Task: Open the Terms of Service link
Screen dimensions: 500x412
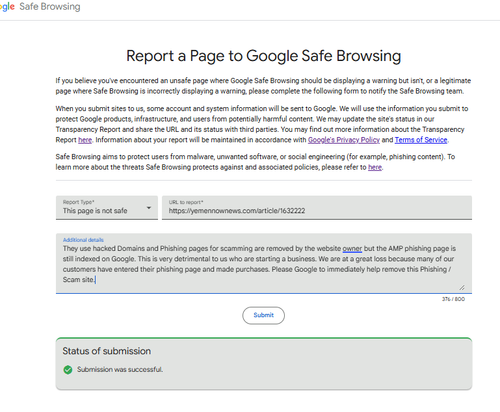Action: [421, 140]
